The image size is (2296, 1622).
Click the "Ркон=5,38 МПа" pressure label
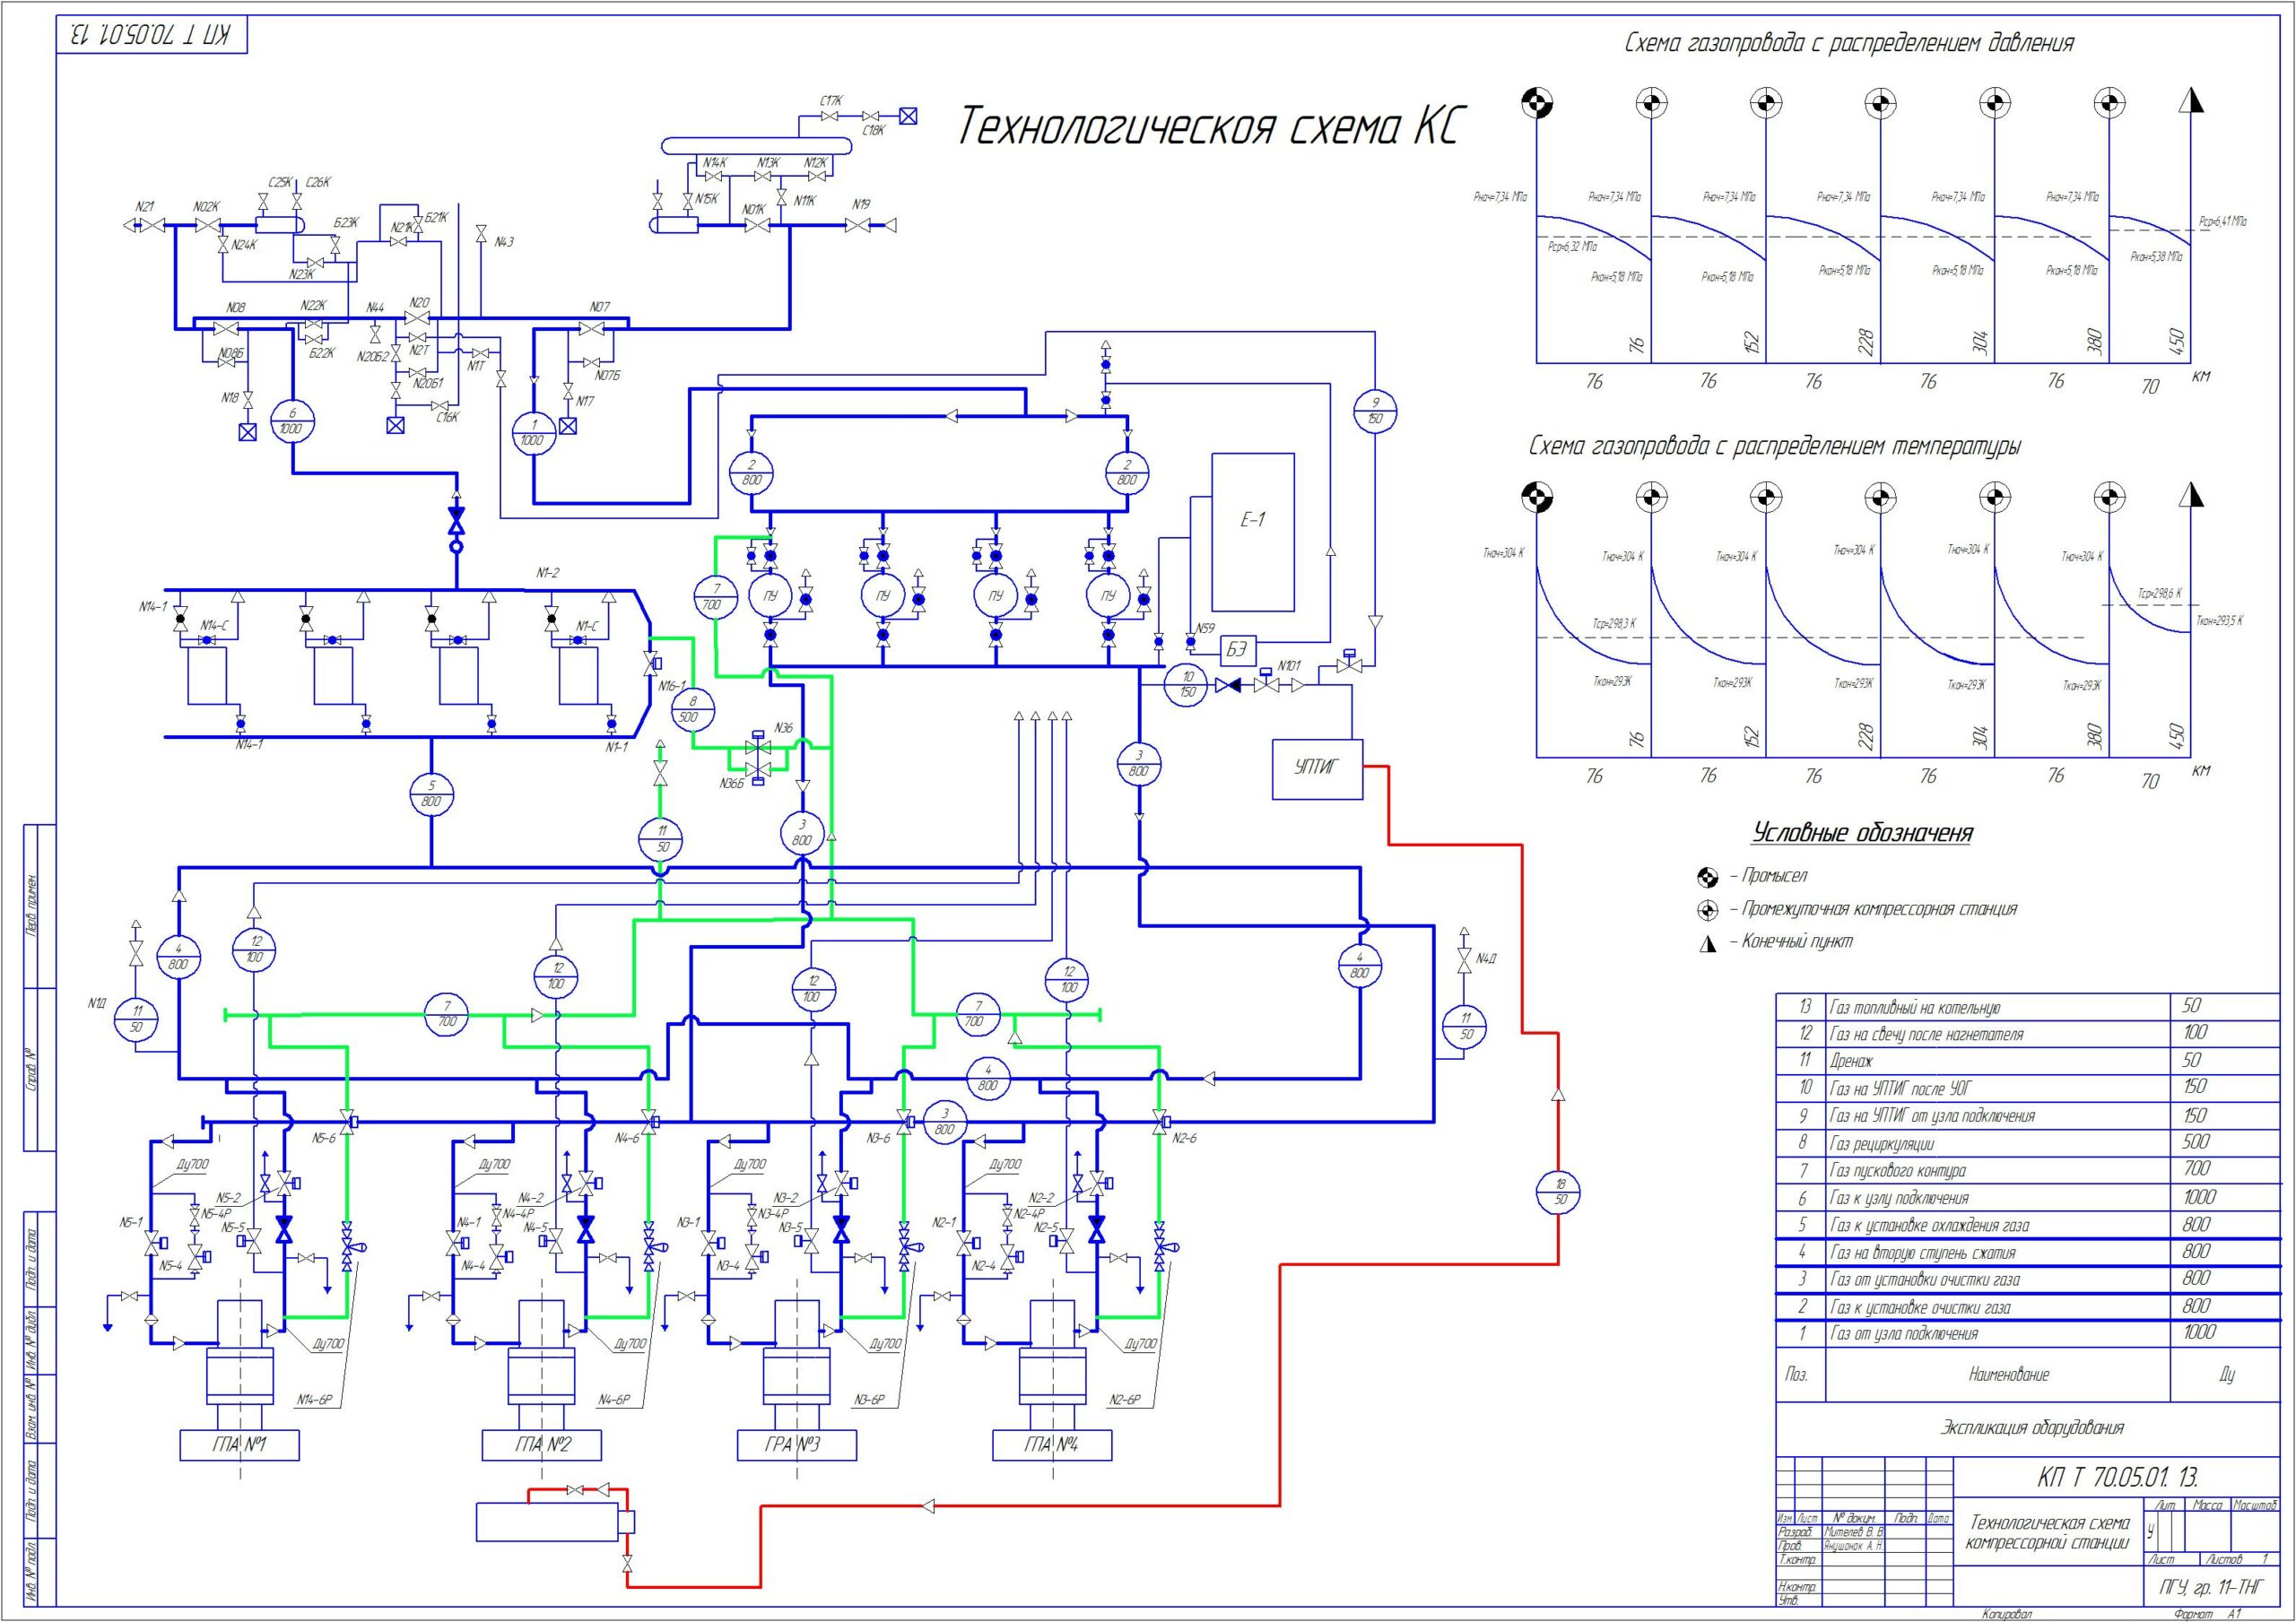click(2156, 257)
